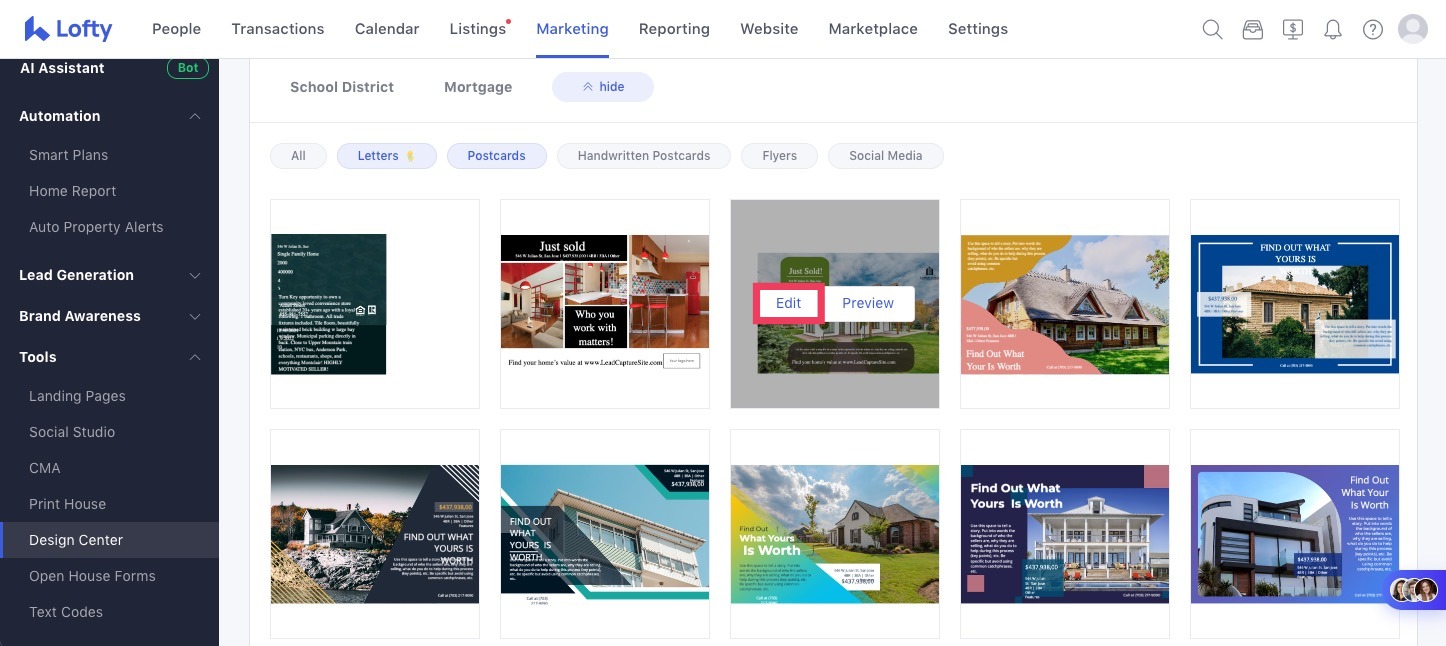
Task: Expand the Lead Generation section
Action: click(195, 275)
